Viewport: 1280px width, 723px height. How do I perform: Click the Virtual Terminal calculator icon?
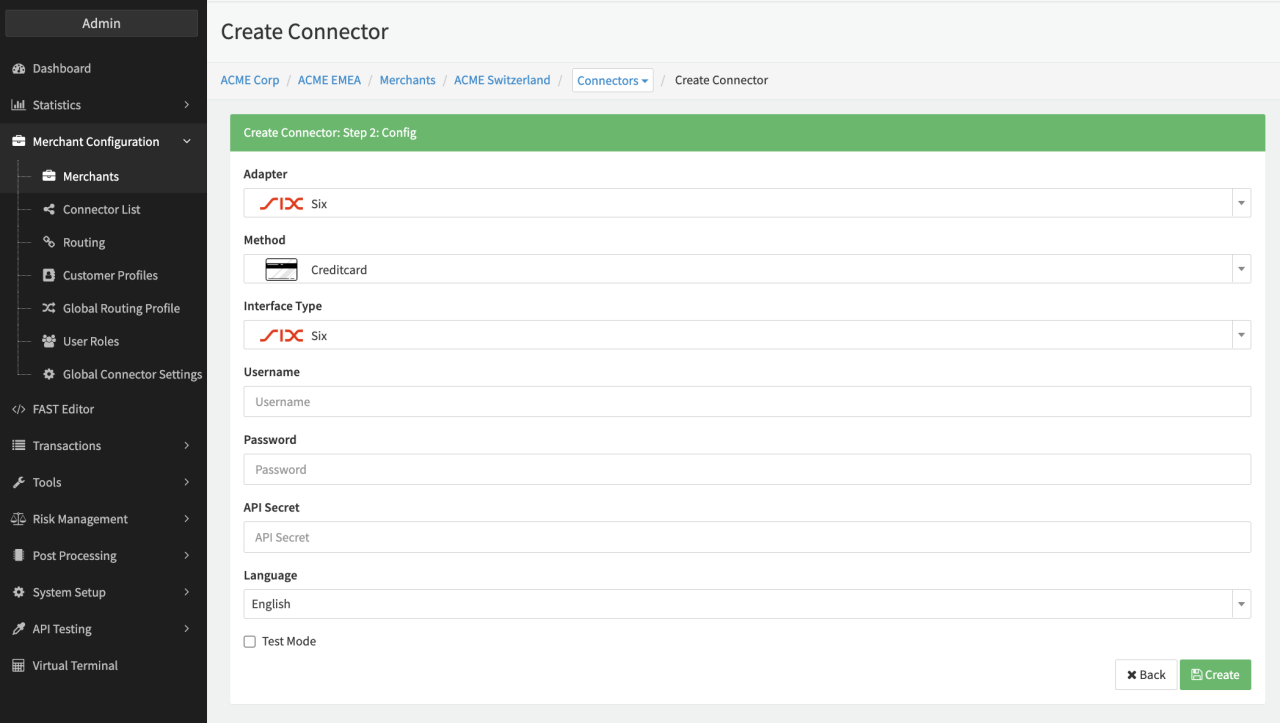click(18, 666)
